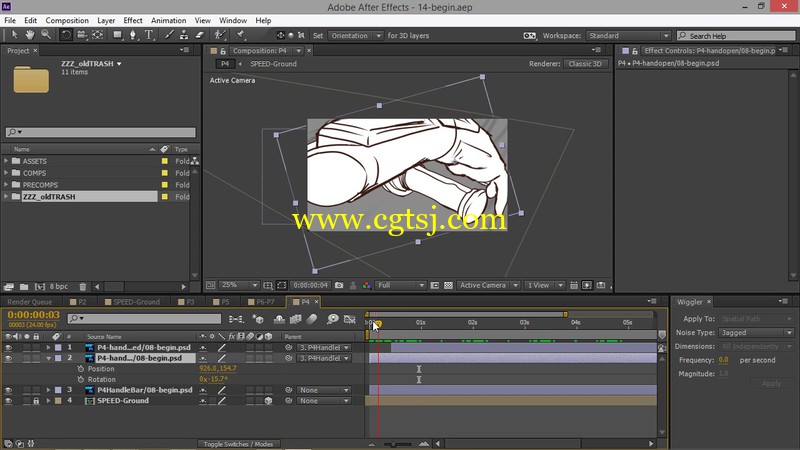The image size is (800, 450).
Task: Select the Pan Behind tool
Action: 97,35
